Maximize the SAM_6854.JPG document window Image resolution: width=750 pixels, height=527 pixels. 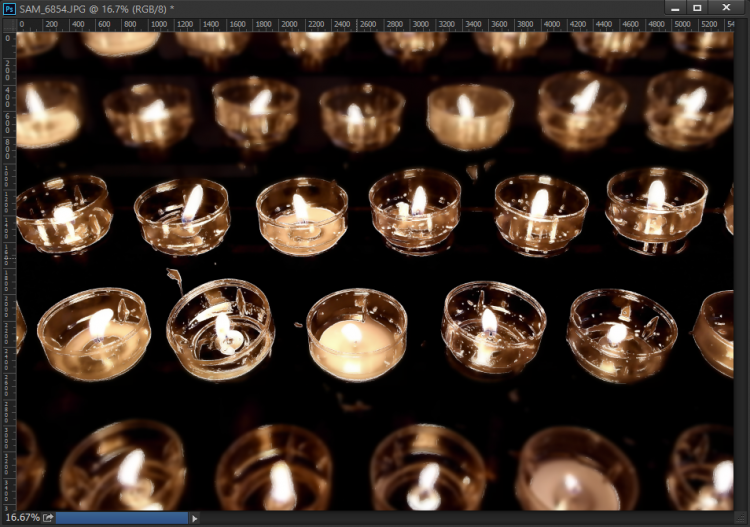pyautogui.click(x=697, y=8)
